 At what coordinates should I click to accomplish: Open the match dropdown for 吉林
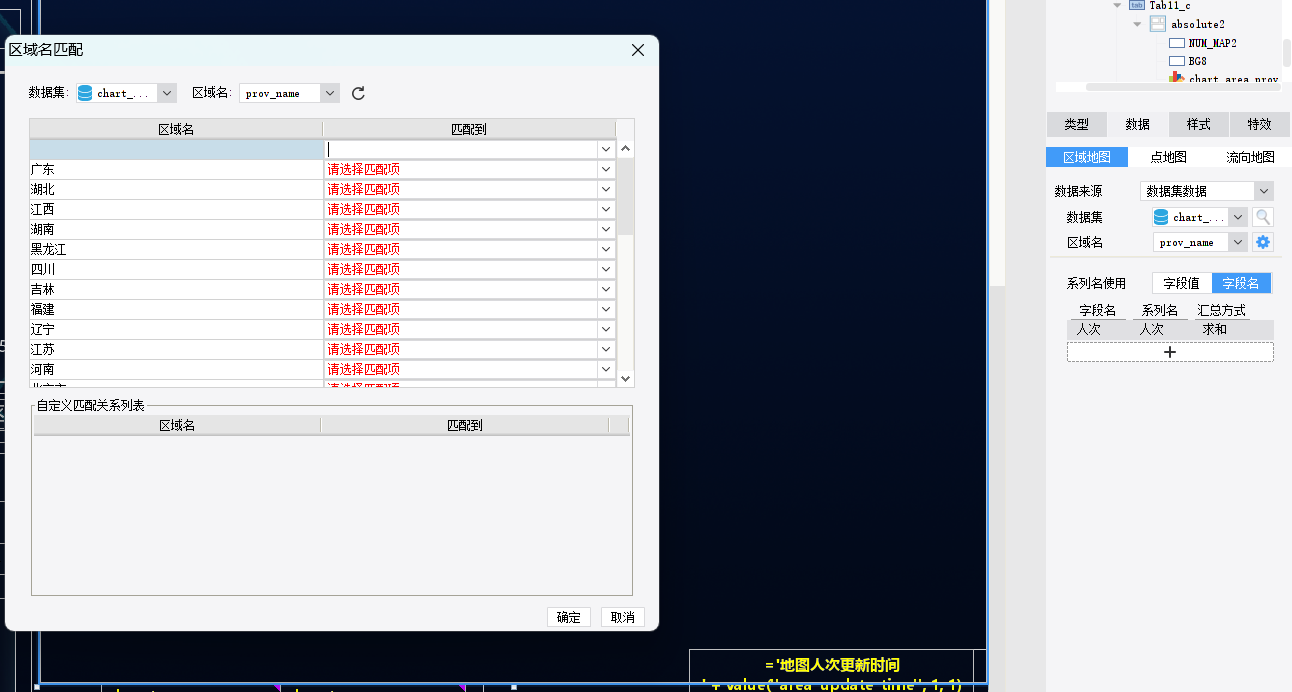(x=606, y=289)
